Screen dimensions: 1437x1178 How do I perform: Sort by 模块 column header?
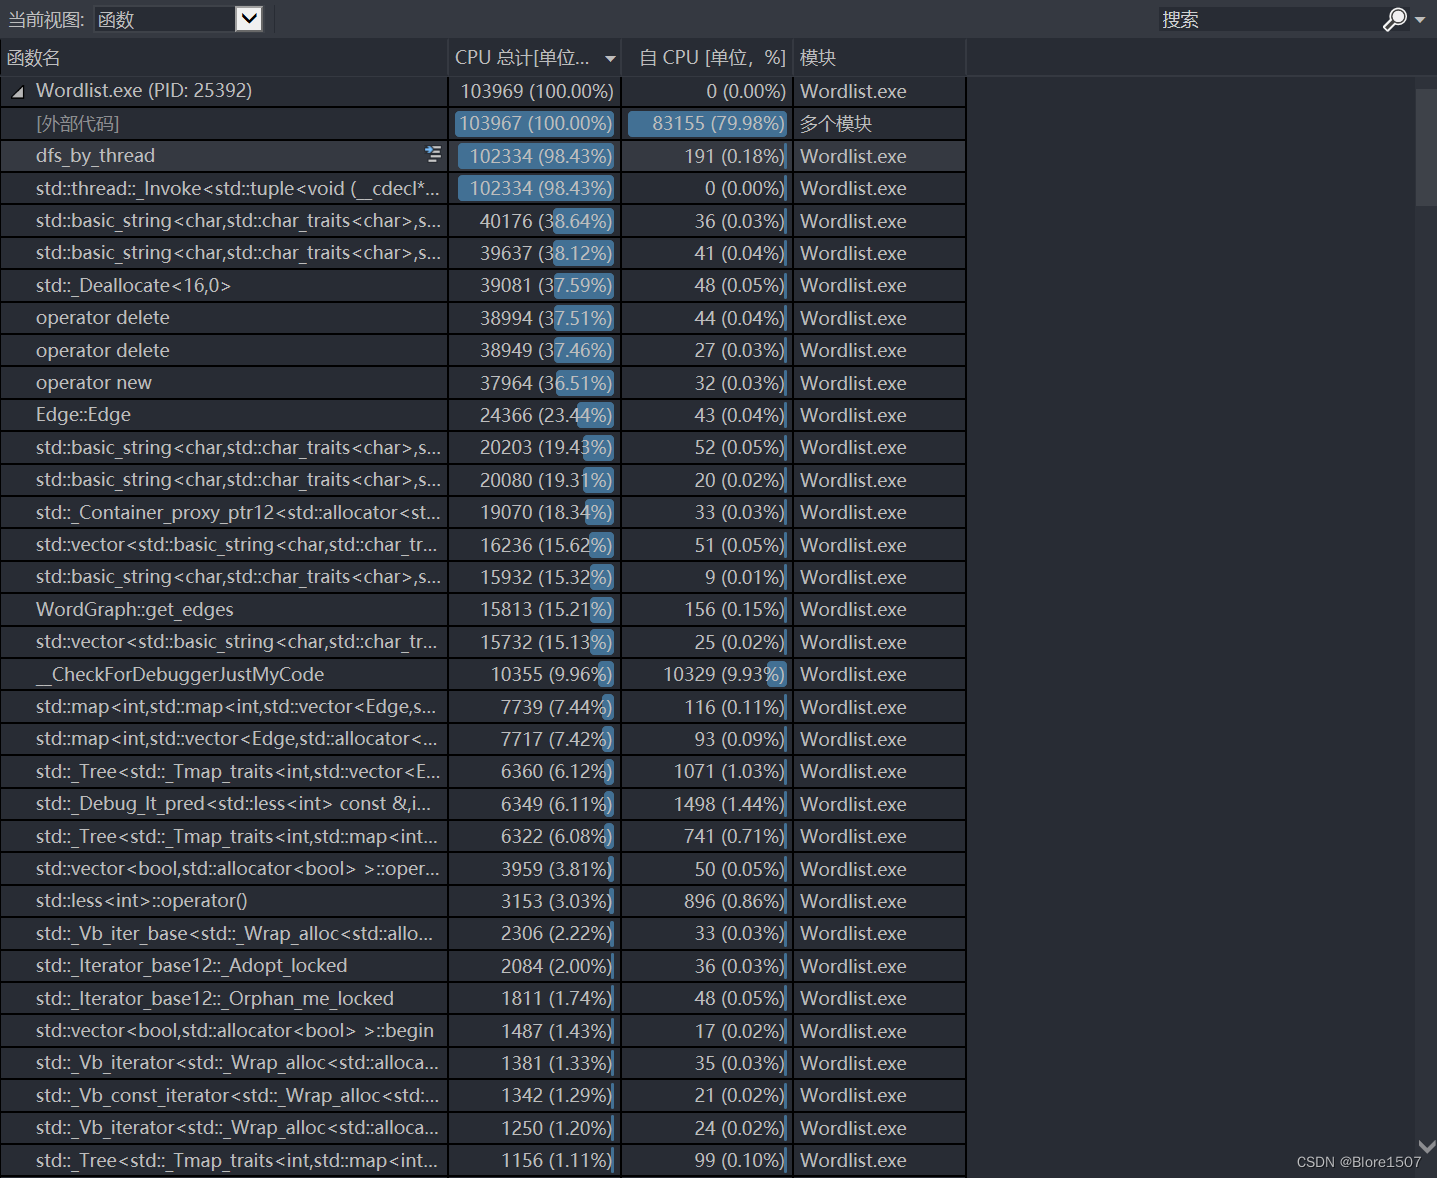(879, 58)
